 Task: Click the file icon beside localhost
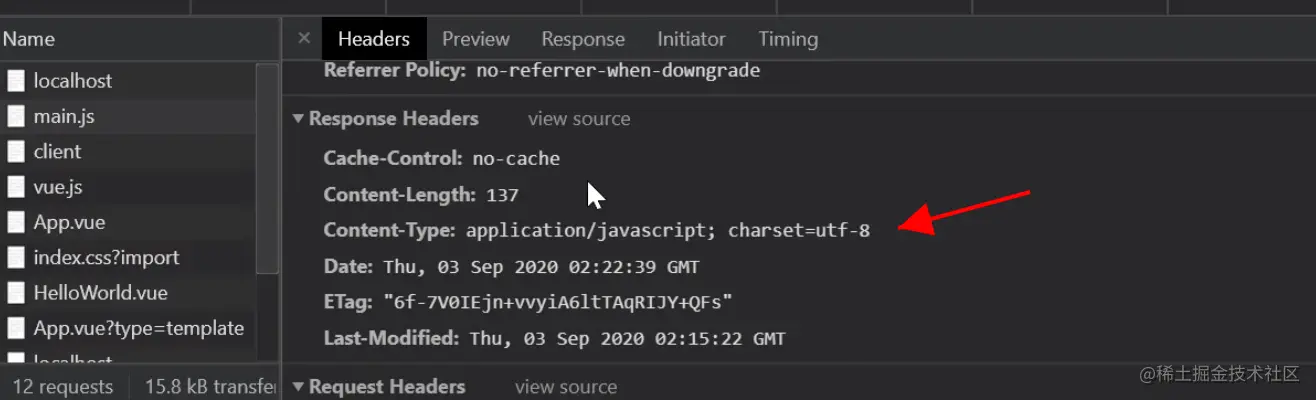pos(15,81)
